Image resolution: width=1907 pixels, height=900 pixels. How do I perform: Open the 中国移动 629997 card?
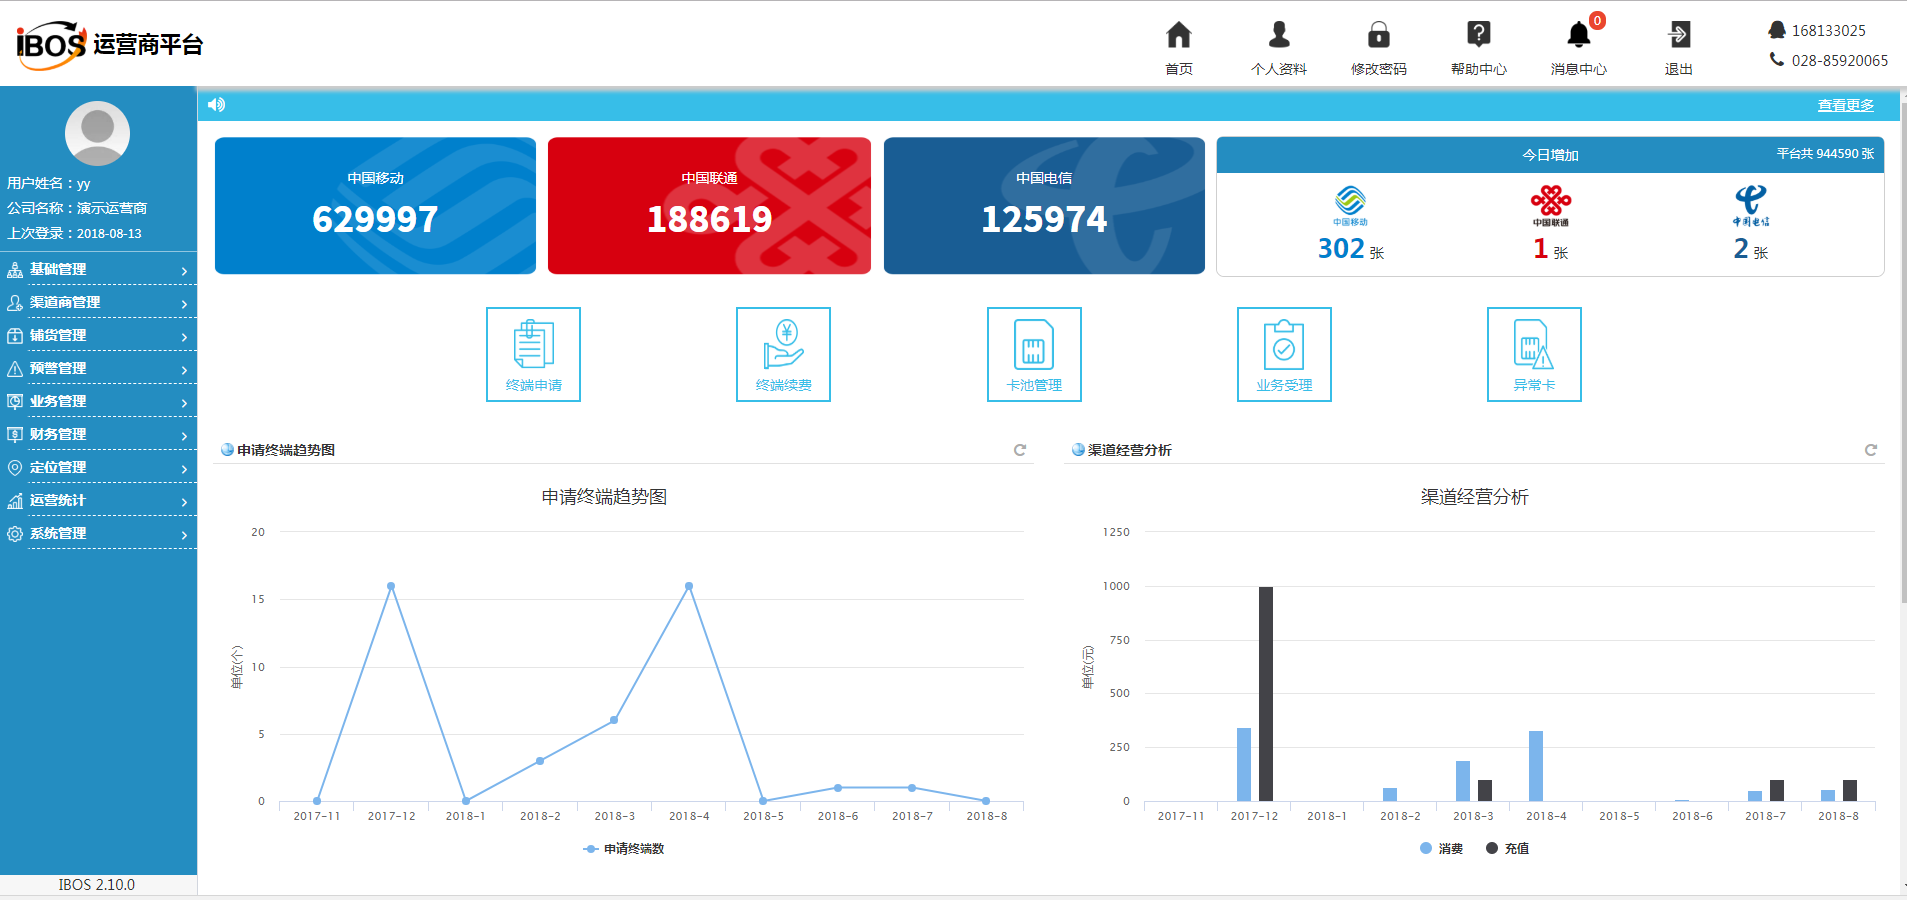(375, 206)
